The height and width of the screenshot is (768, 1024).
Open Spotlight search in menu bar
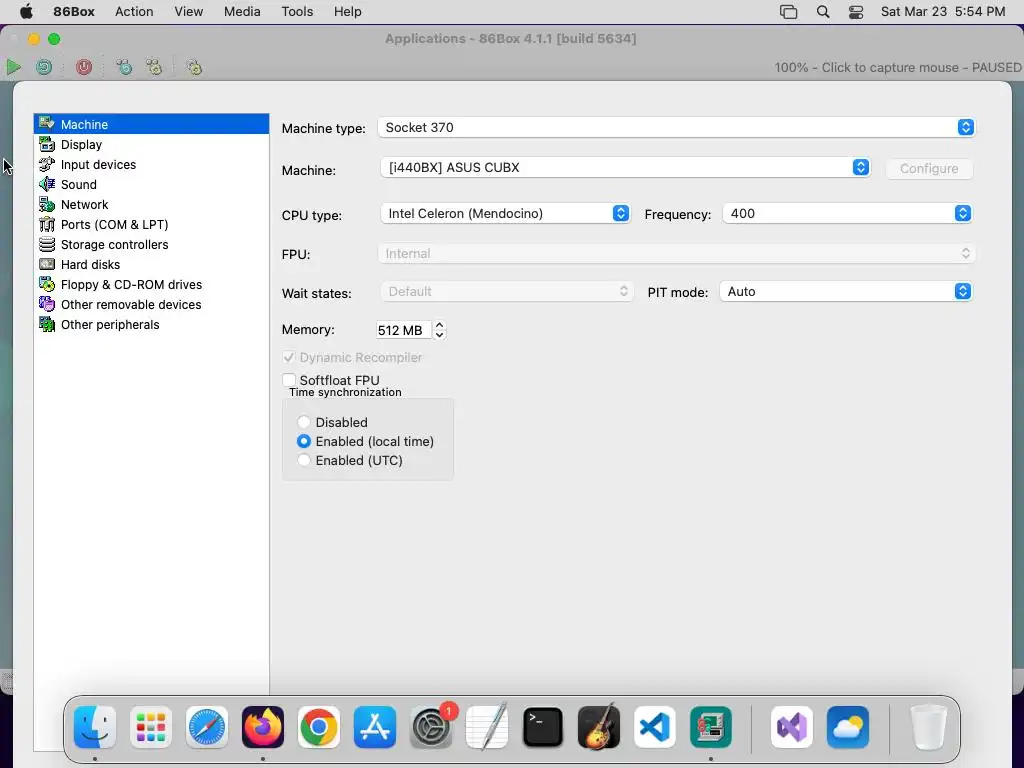tap(823, 12)
